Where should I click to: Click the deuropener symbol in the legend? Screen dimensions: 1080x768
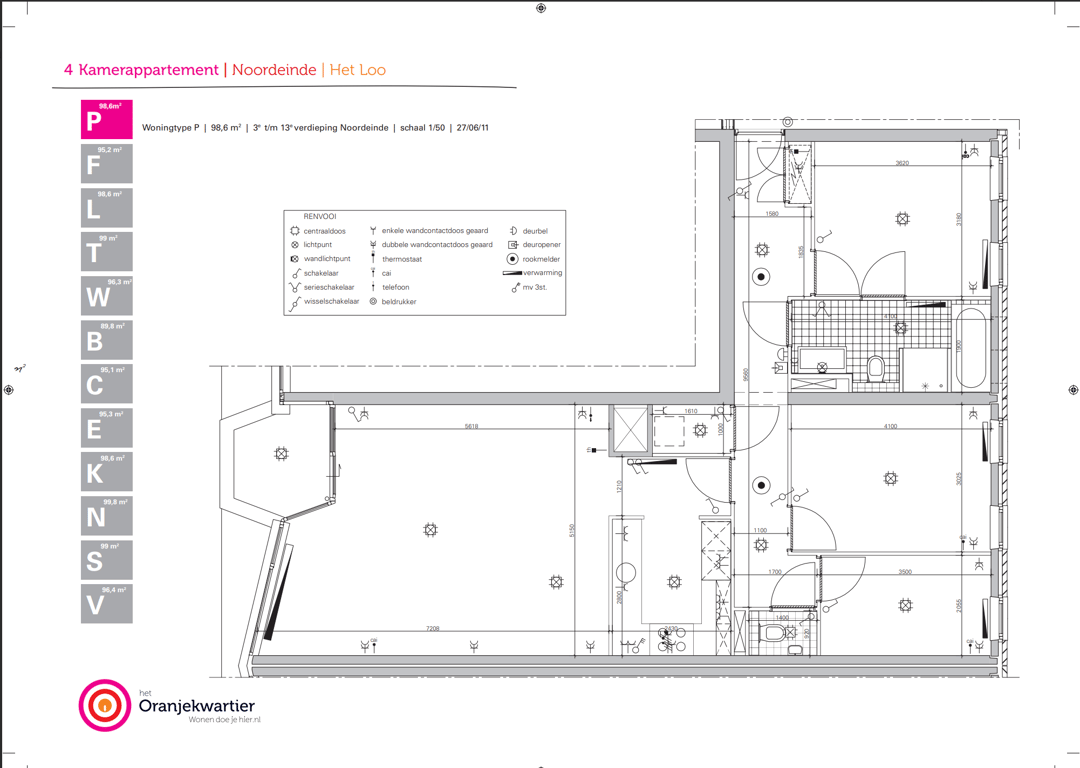coord(513,245)
